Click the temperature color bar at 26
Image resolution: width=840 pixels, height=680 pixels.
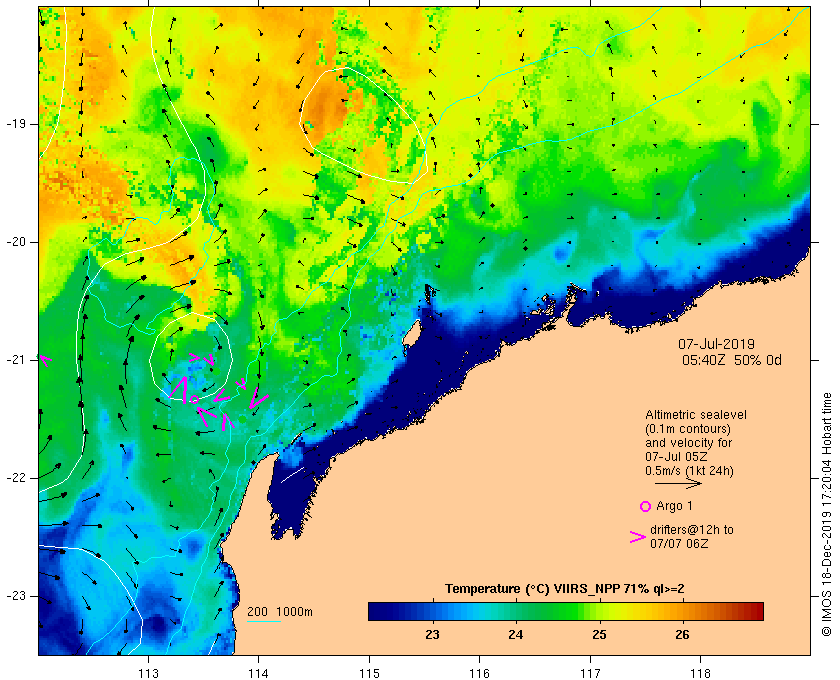click(x=682, y=611)
